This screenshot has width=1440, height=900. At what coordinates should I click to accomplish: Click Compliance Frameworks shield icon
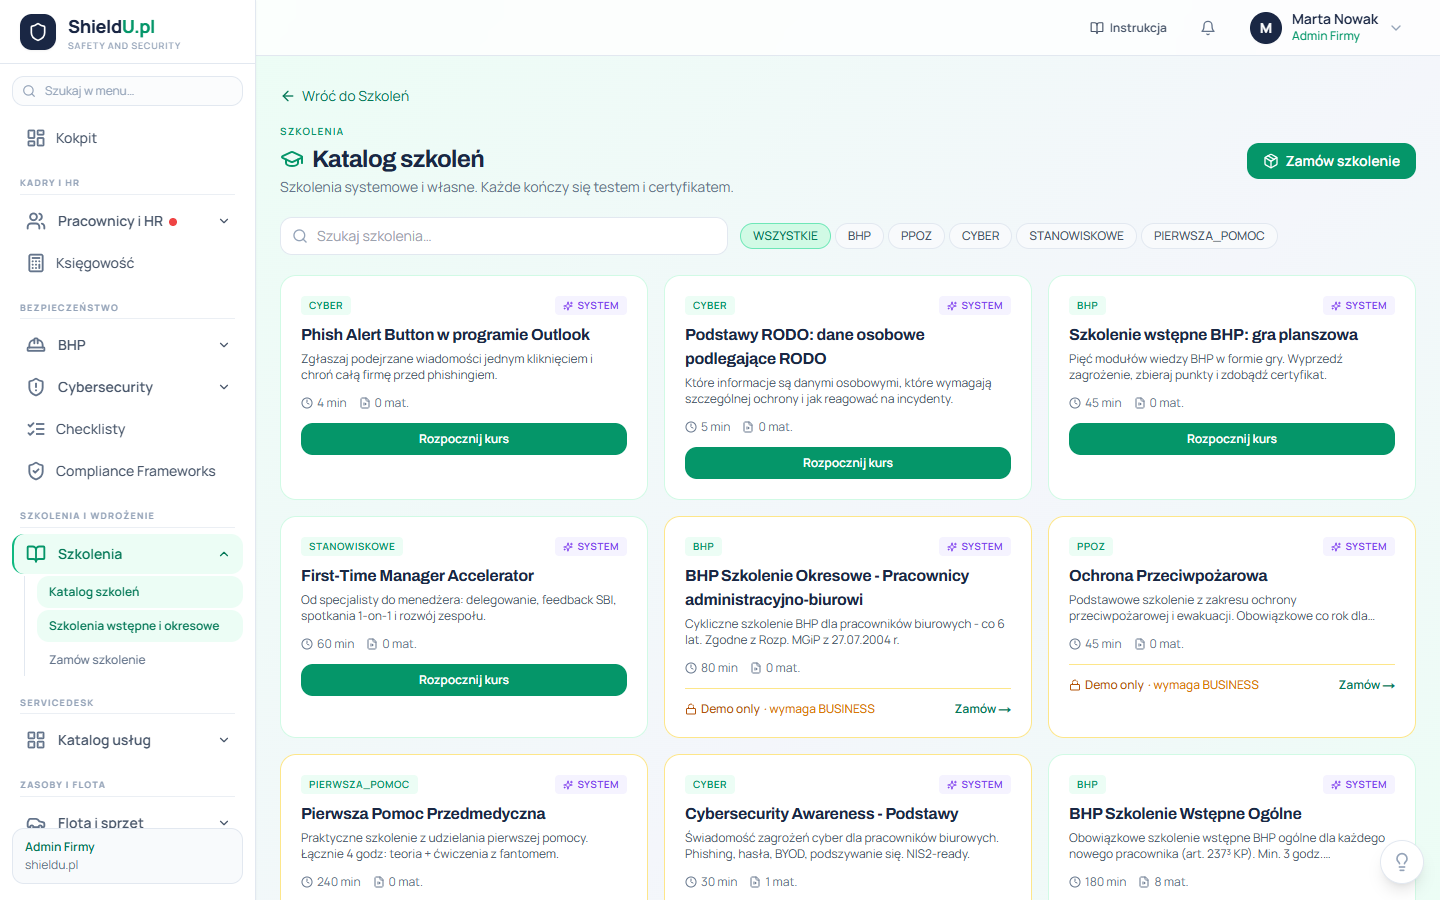[x=36, y=471]
